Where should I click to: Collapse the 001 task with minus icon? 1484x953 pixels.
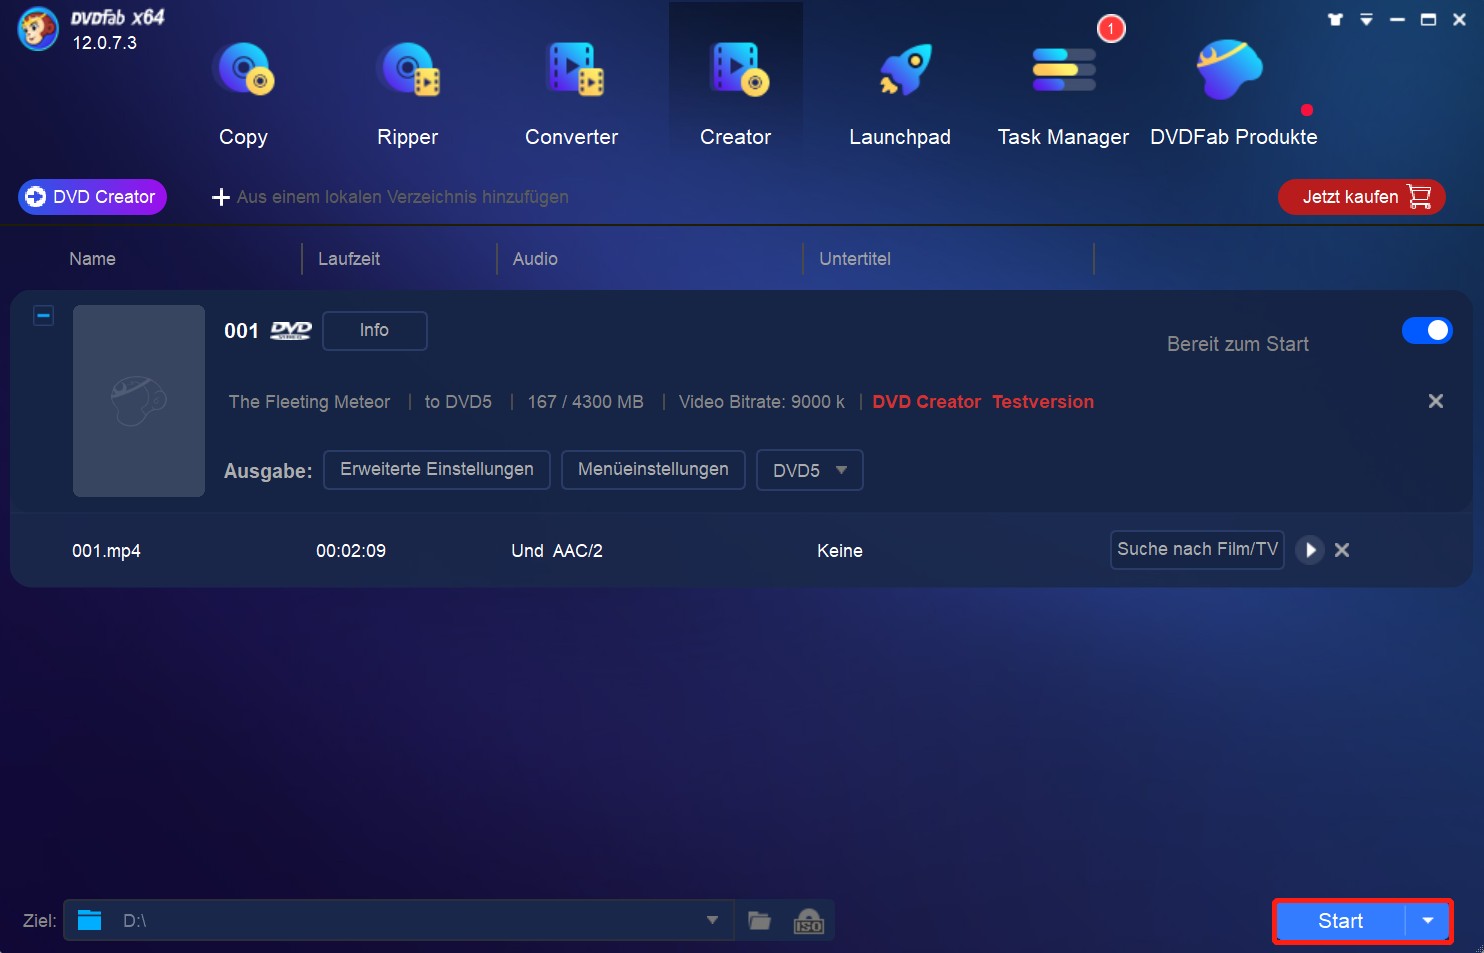pos(43,316)
